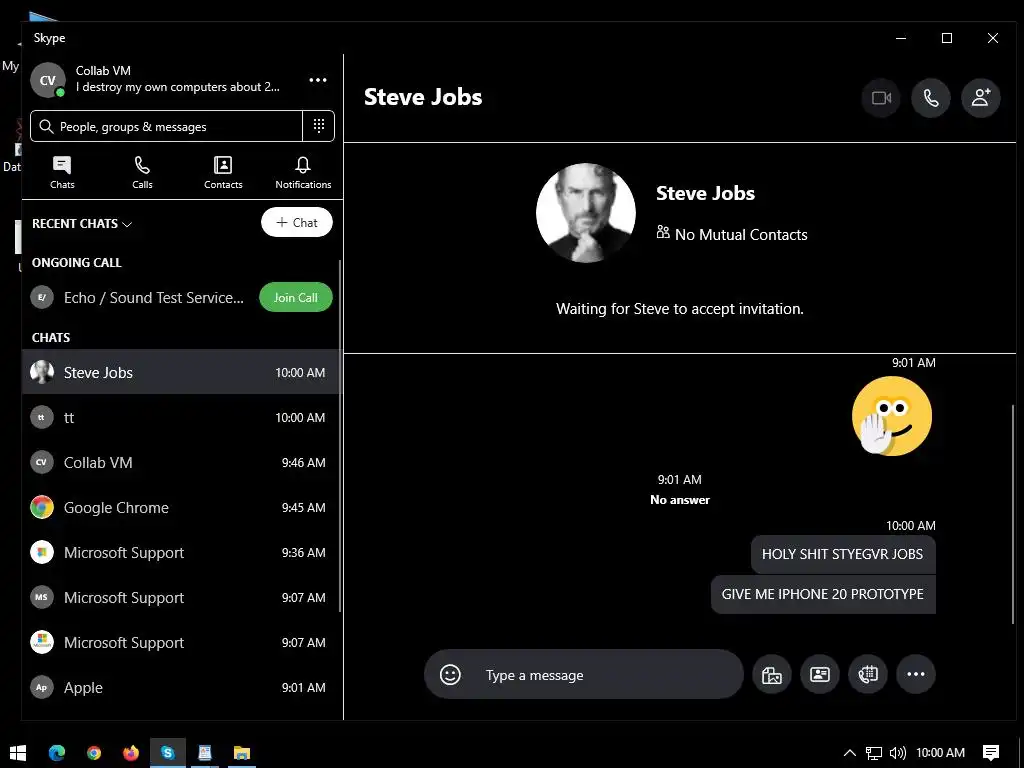Viewport: 1024px width, 768px height.
Task: Click the Apple chat avatar icon
Action: pyautogui.click(x=42, y=688)
